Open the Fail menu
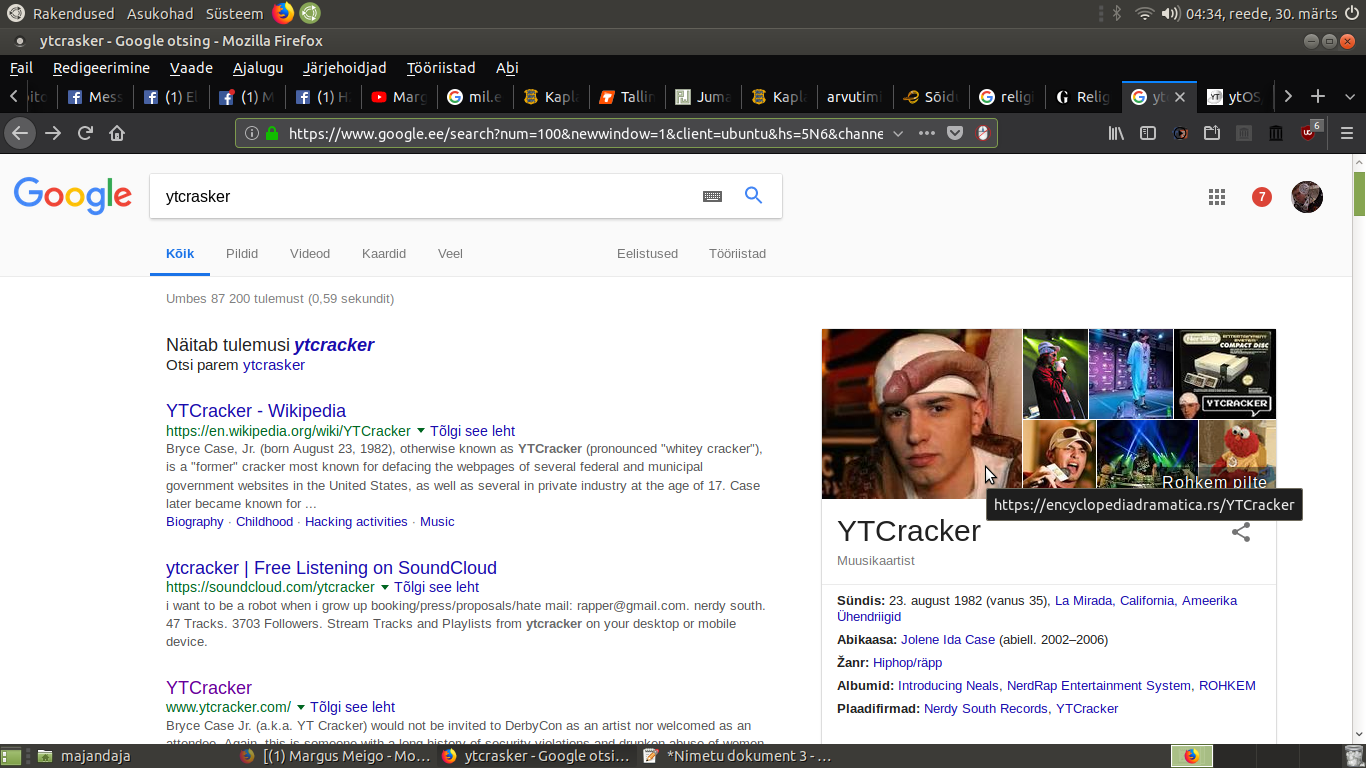1366x768 pixels. pos(21,68)
